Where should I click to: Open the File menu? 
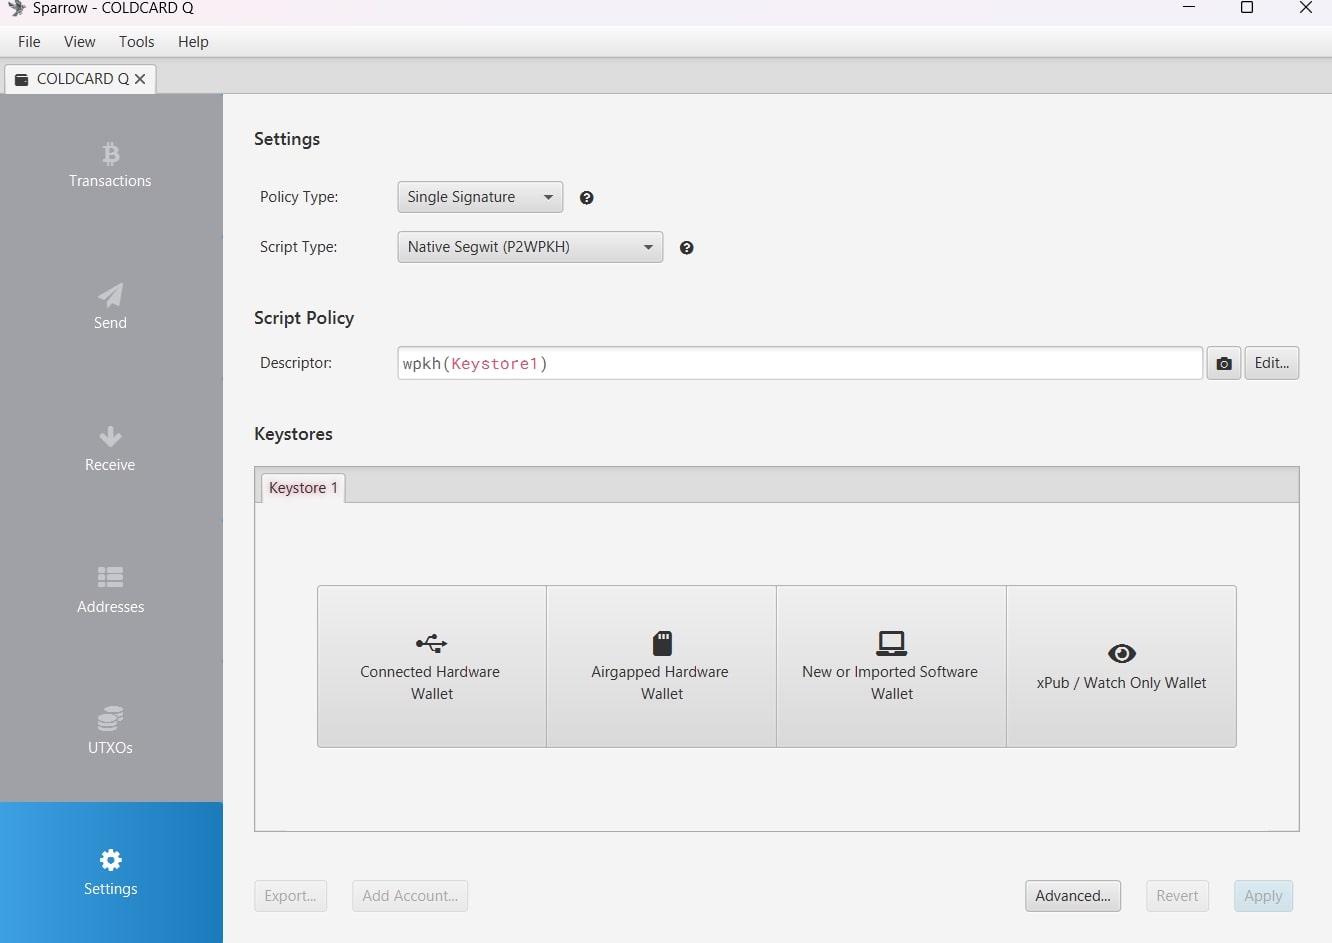(29, 42)
